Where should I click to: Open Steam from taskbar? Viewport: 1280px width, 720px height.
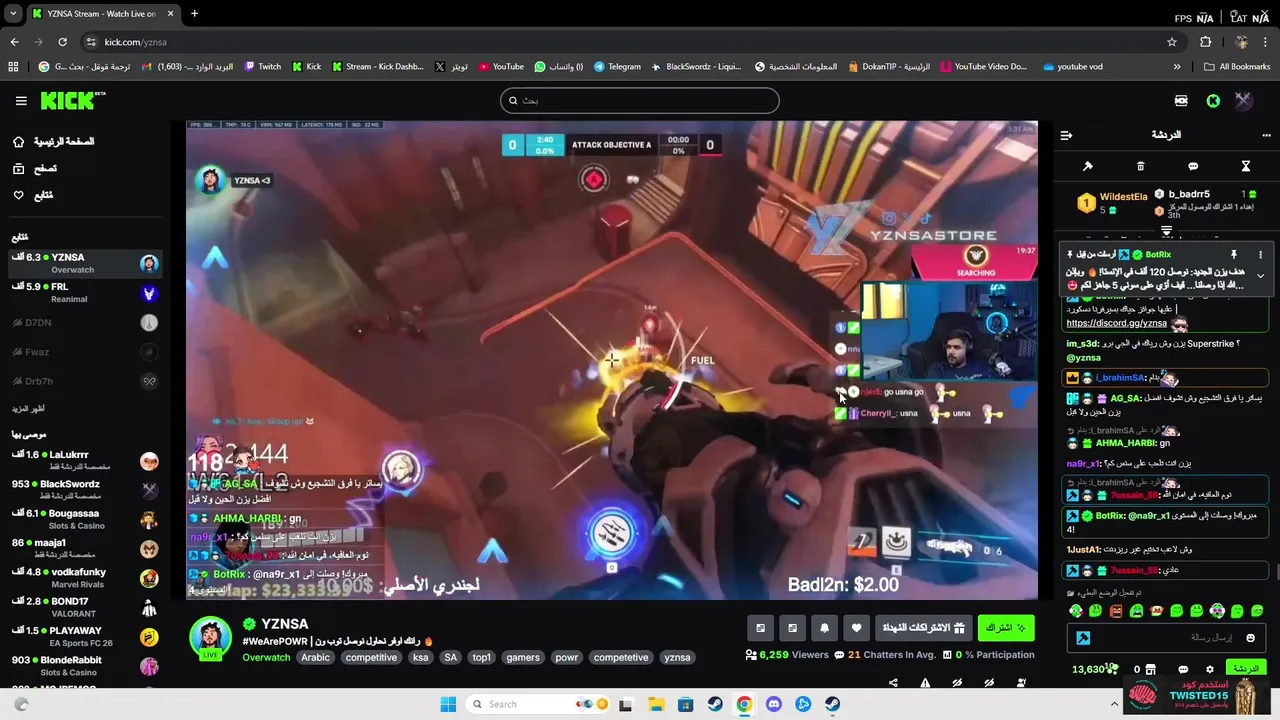(715, 704)
